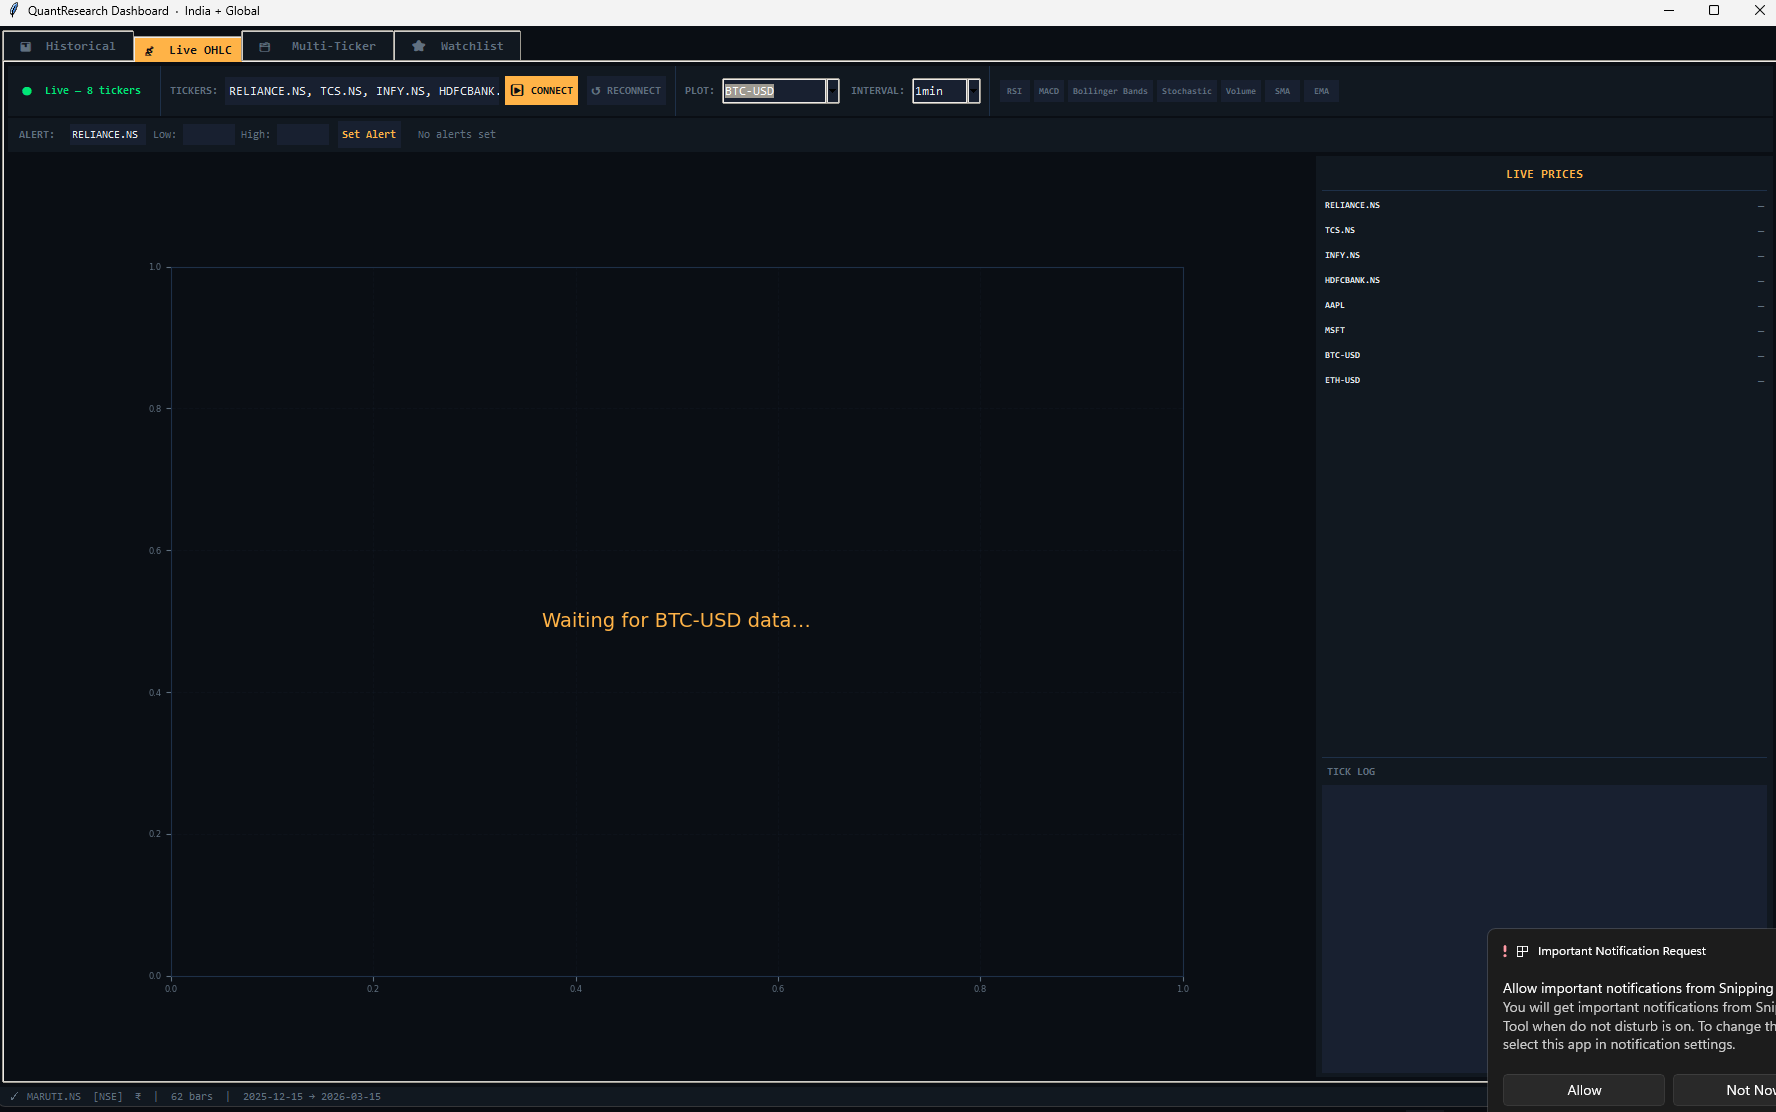Click Allow in the notification request
1776x1112 pixels.
tap(1583, 1090)
